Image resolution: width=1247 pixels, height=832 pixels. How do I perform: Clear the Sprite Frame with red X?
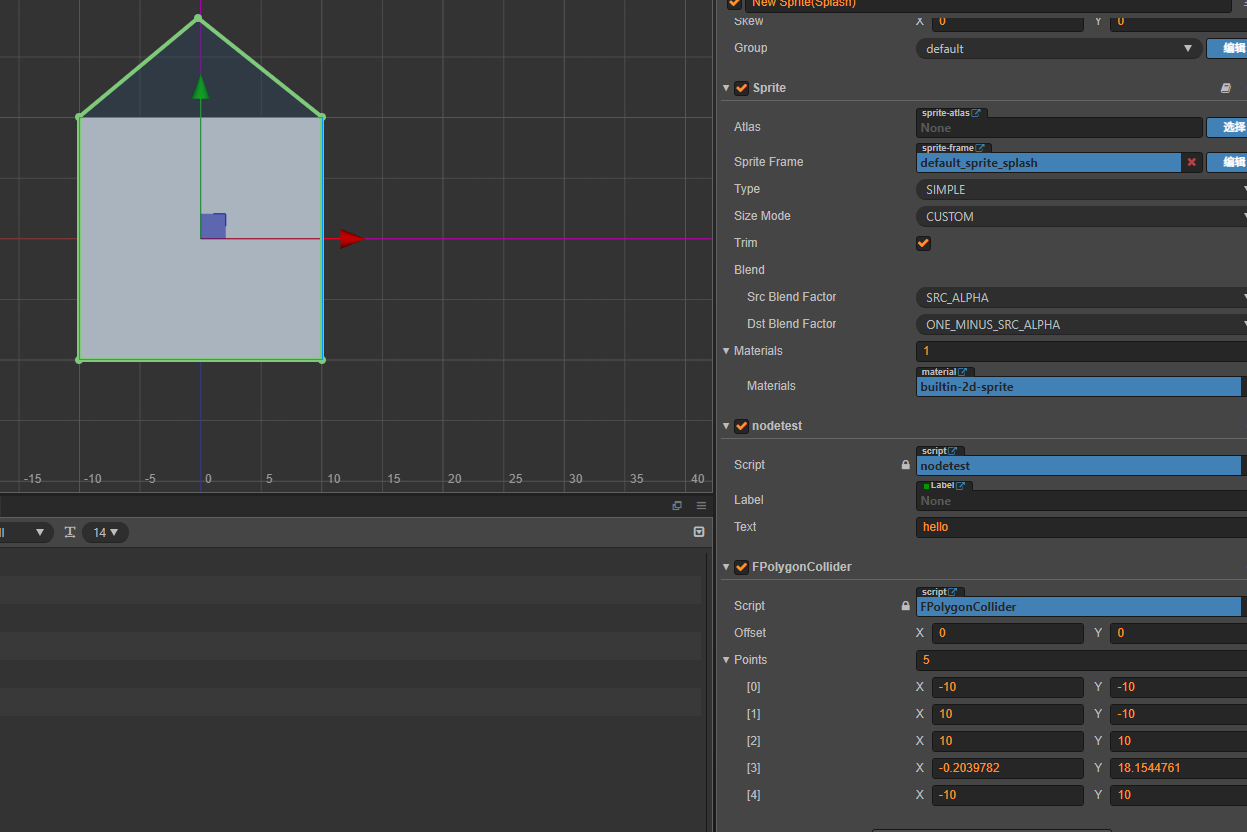point(1191,162)
